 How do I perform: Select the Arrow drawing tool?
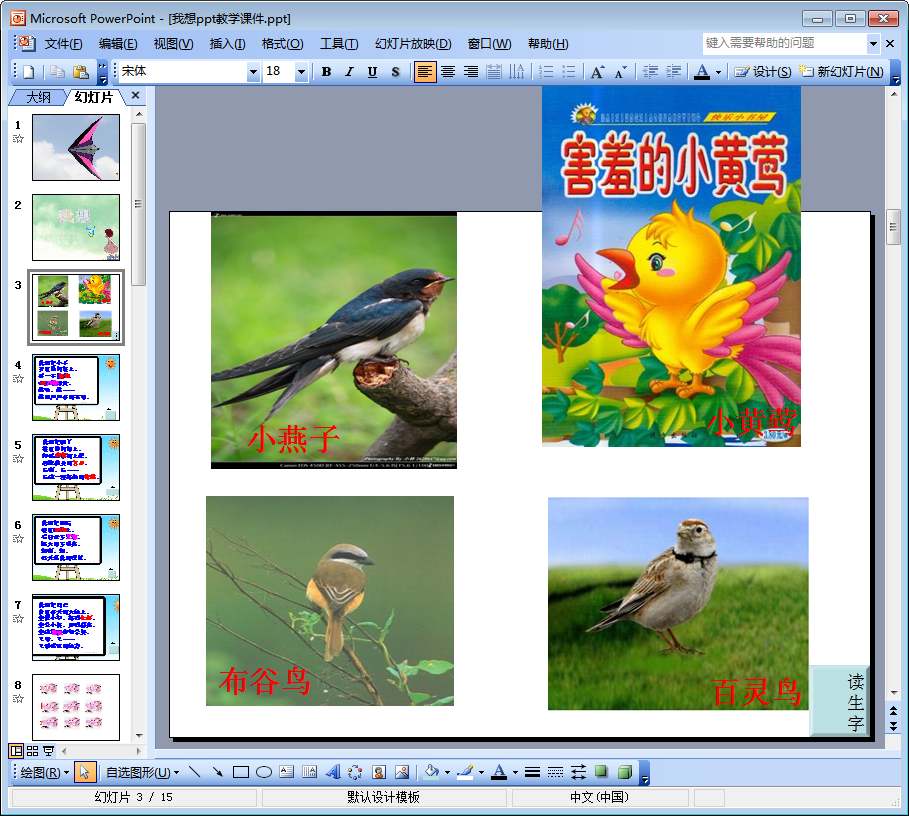coord(217,772)
